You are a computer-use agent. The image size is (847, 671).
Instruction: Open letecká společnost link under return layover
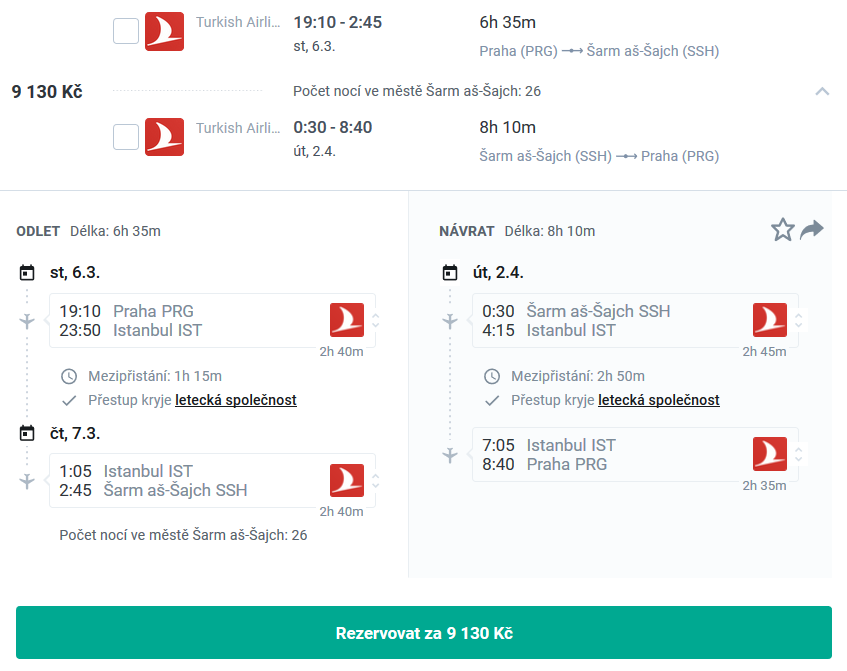658,400
